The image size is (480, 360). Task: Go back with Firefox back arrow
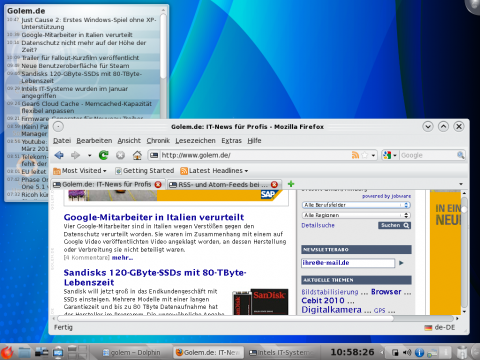point(59,155)
